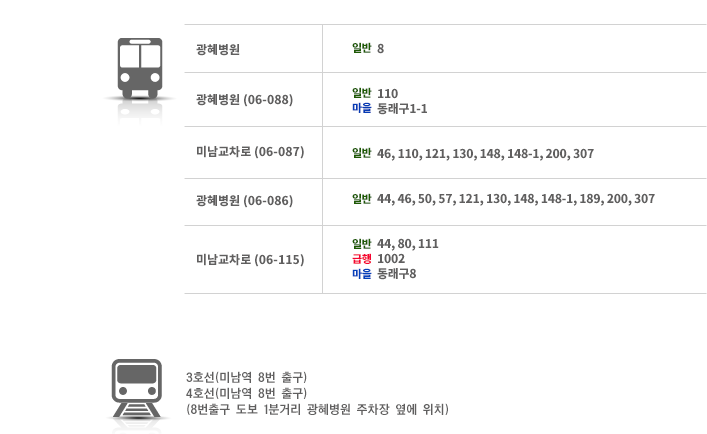Click the 동래구1-1 village bus text

402,109
